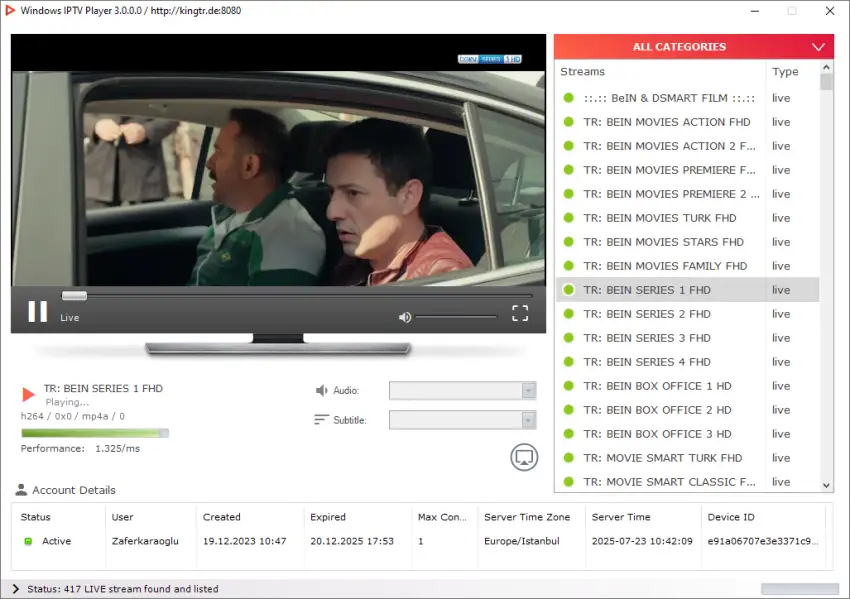Open the Subtitle dropdown
Screen dimensions: 850x599
[x=462, y=420]
